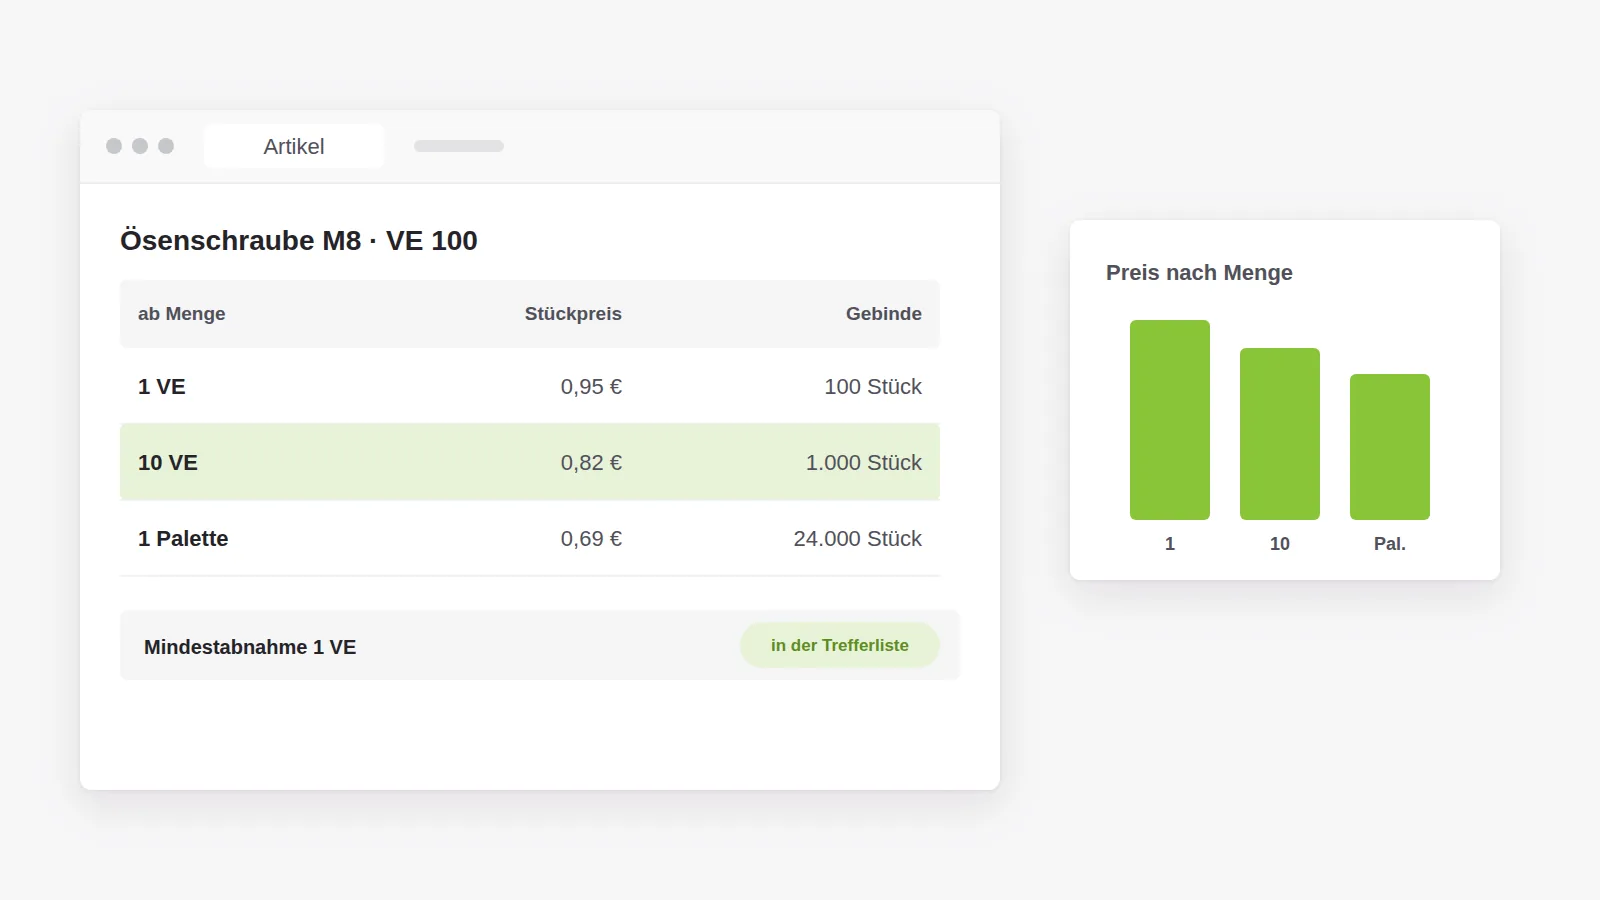The image size is (1600, 900).
Task: Click the '100 Stück' cell
Action: point(873,387)
